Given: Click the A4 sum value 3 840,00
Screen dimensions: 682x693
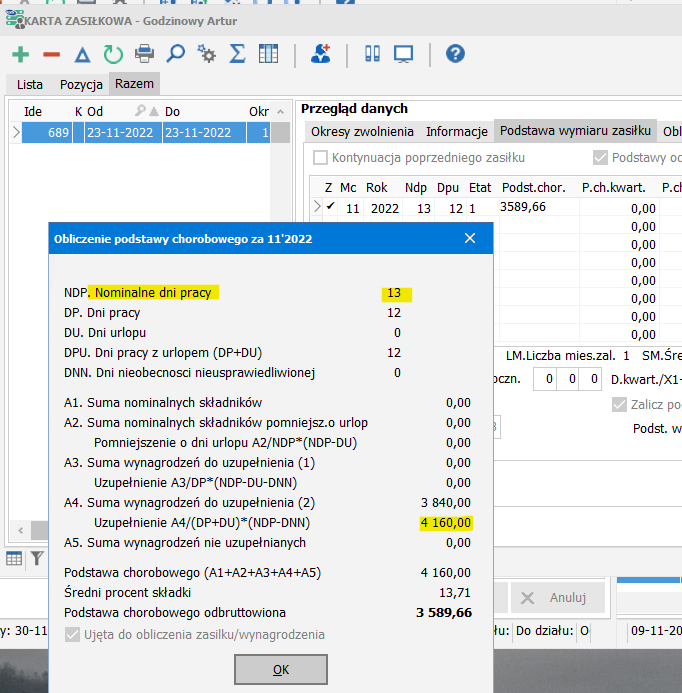Looking at the screenshot, I should click(446, 503).
